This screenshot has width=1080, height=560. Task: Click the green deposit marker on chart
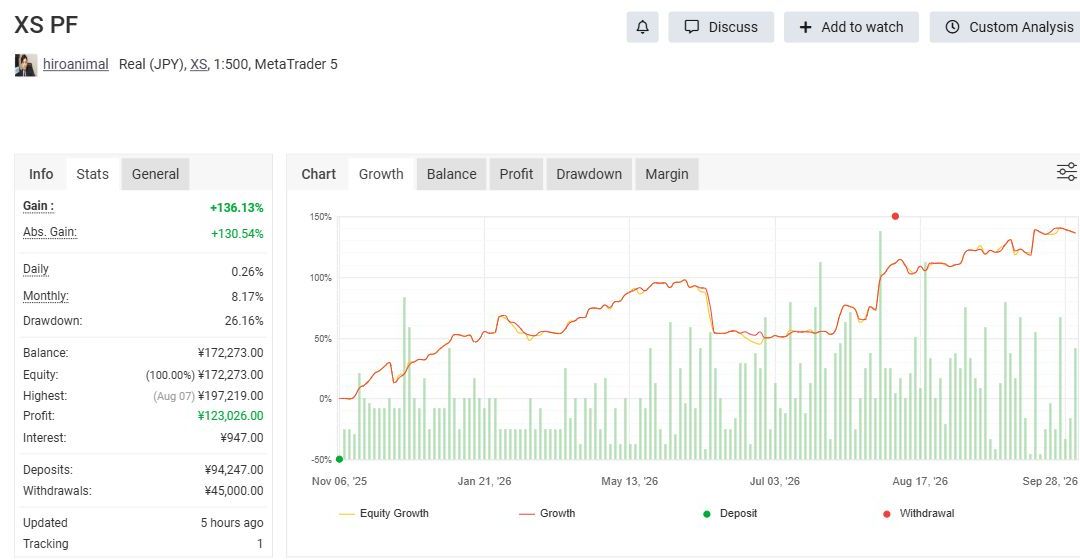(x=340, y=459)
